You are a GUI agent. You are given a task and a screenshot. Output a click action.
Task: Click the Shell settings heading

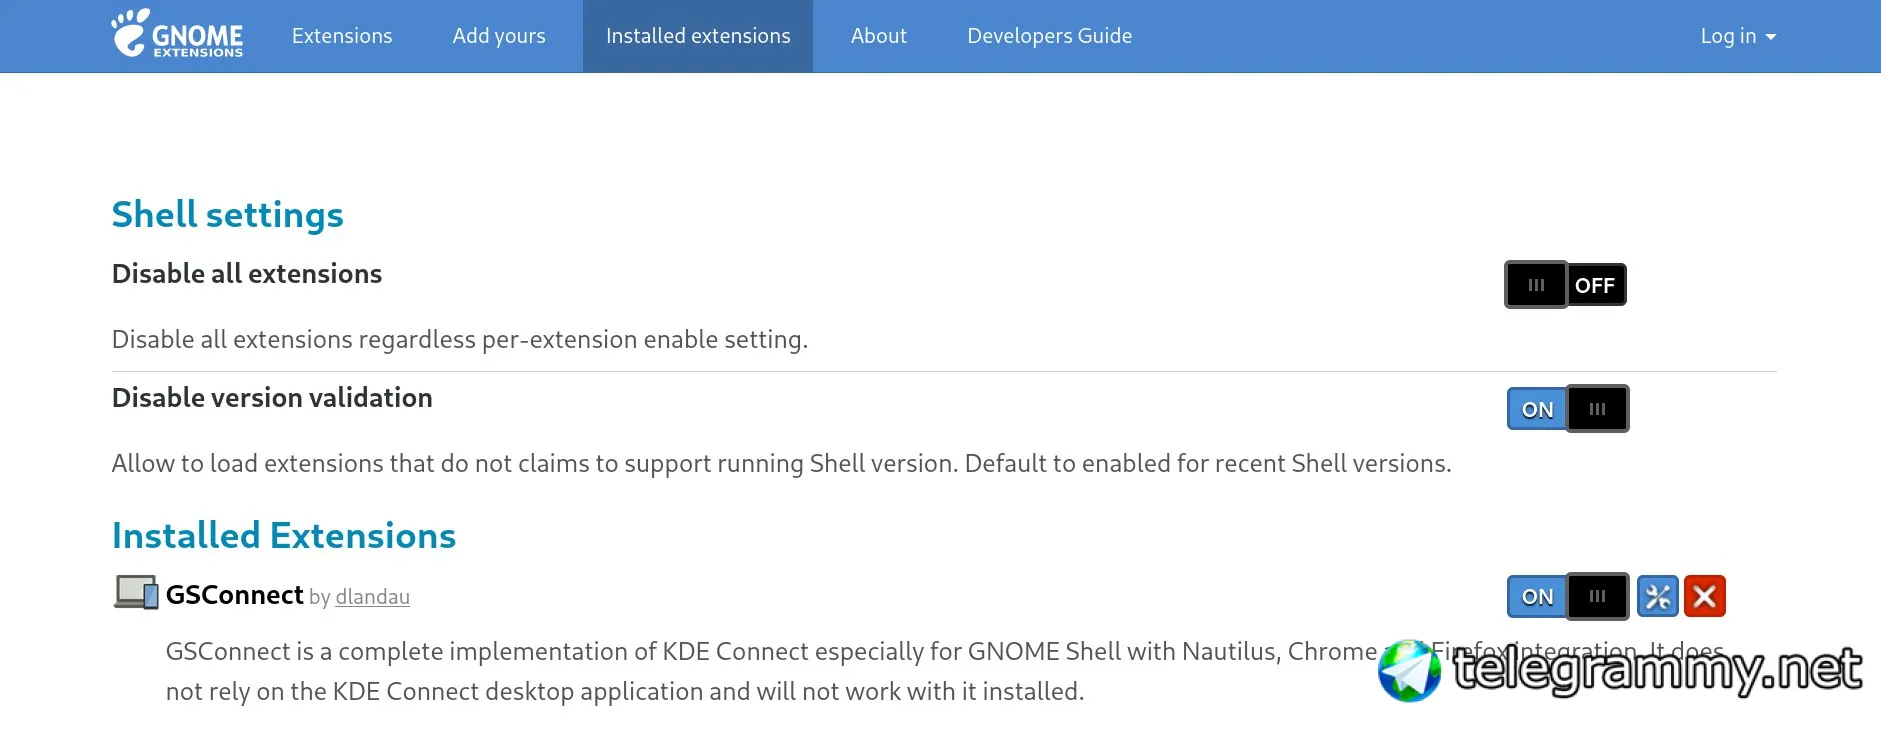point(227,215)
